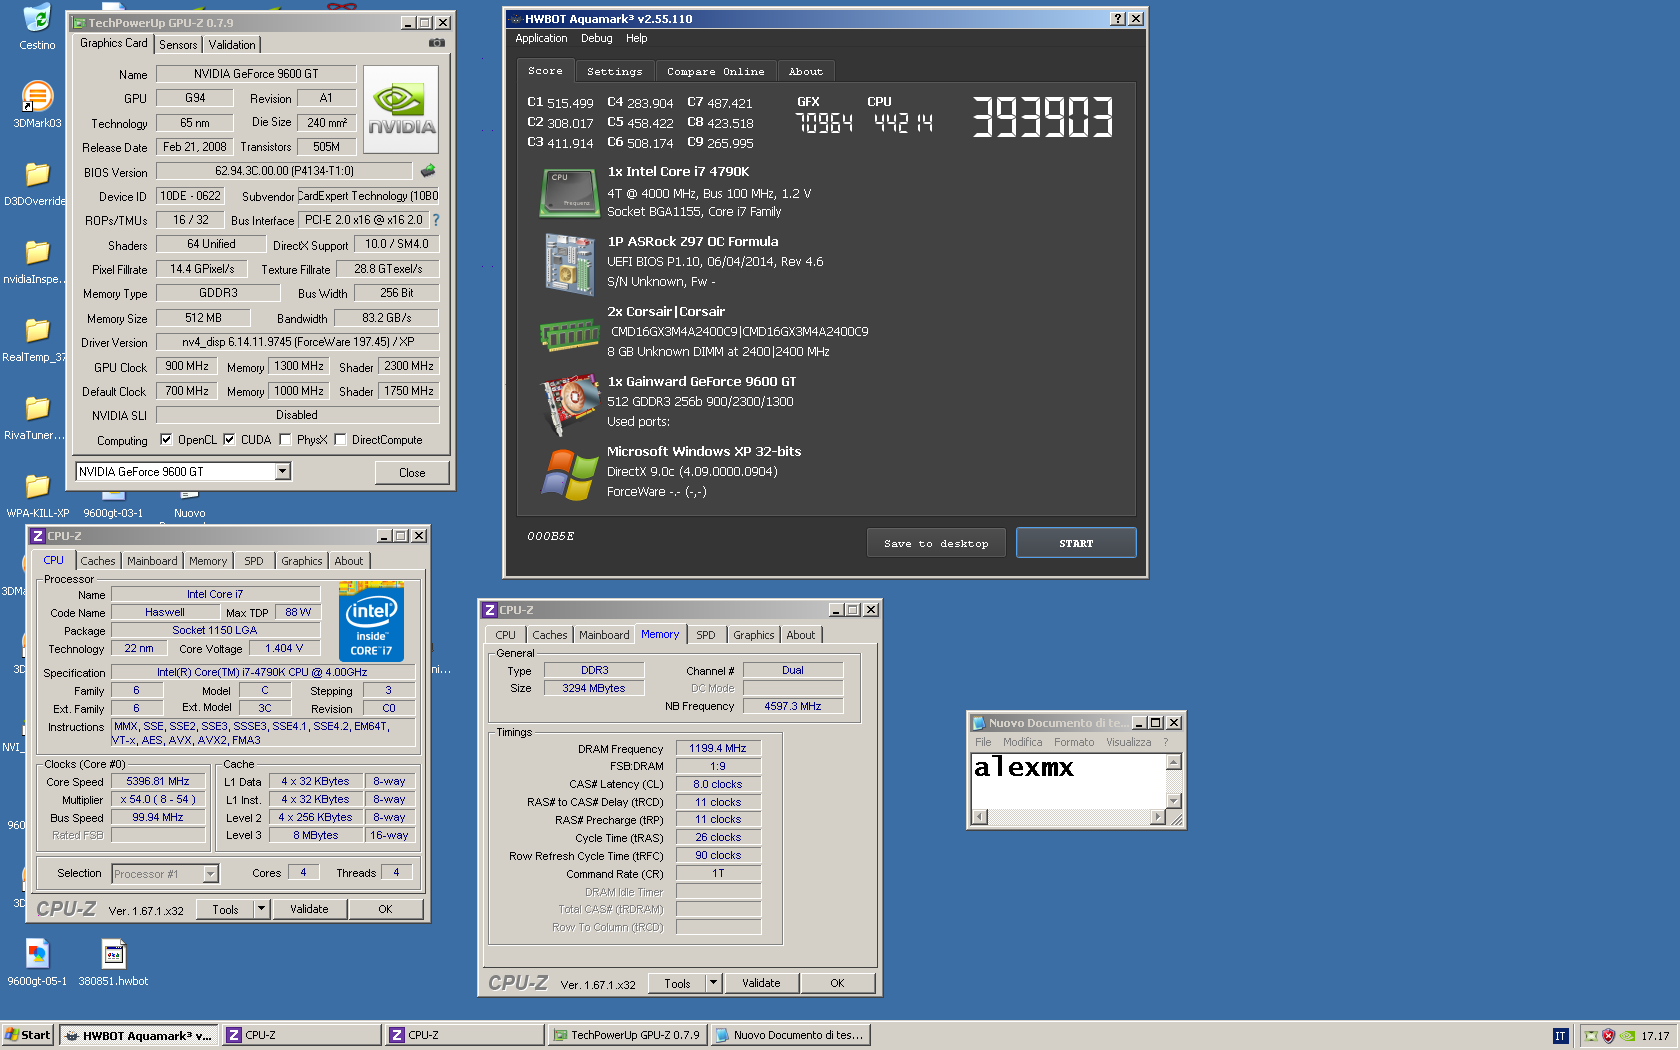Screen dimensions: 1680x1050
Task: Click the Aquamark help question mark button
Action: pos(1118,19)
